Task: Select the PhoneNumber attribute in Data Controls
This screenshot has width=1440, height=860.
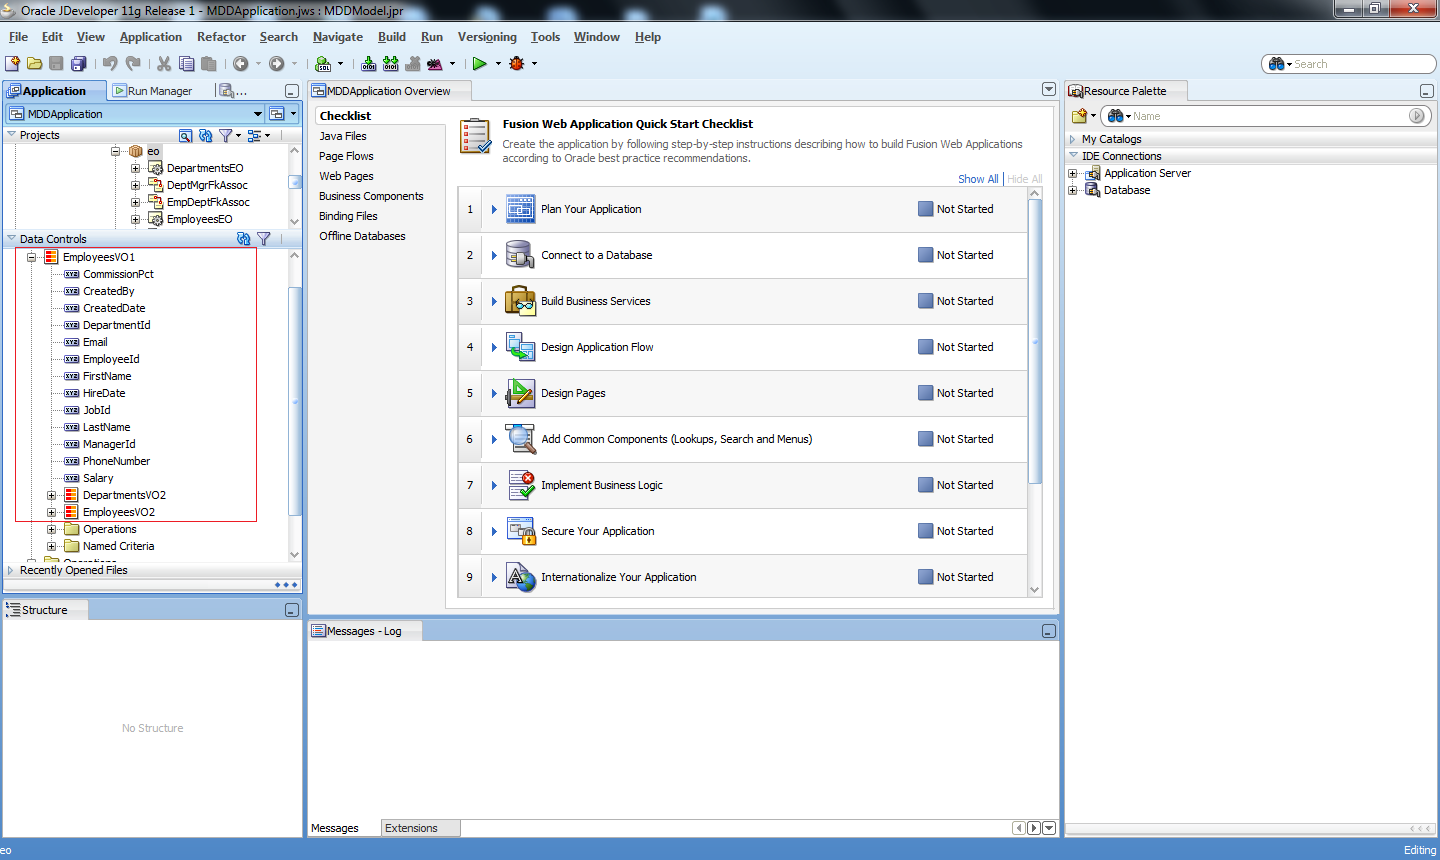Action: point(116,461)
